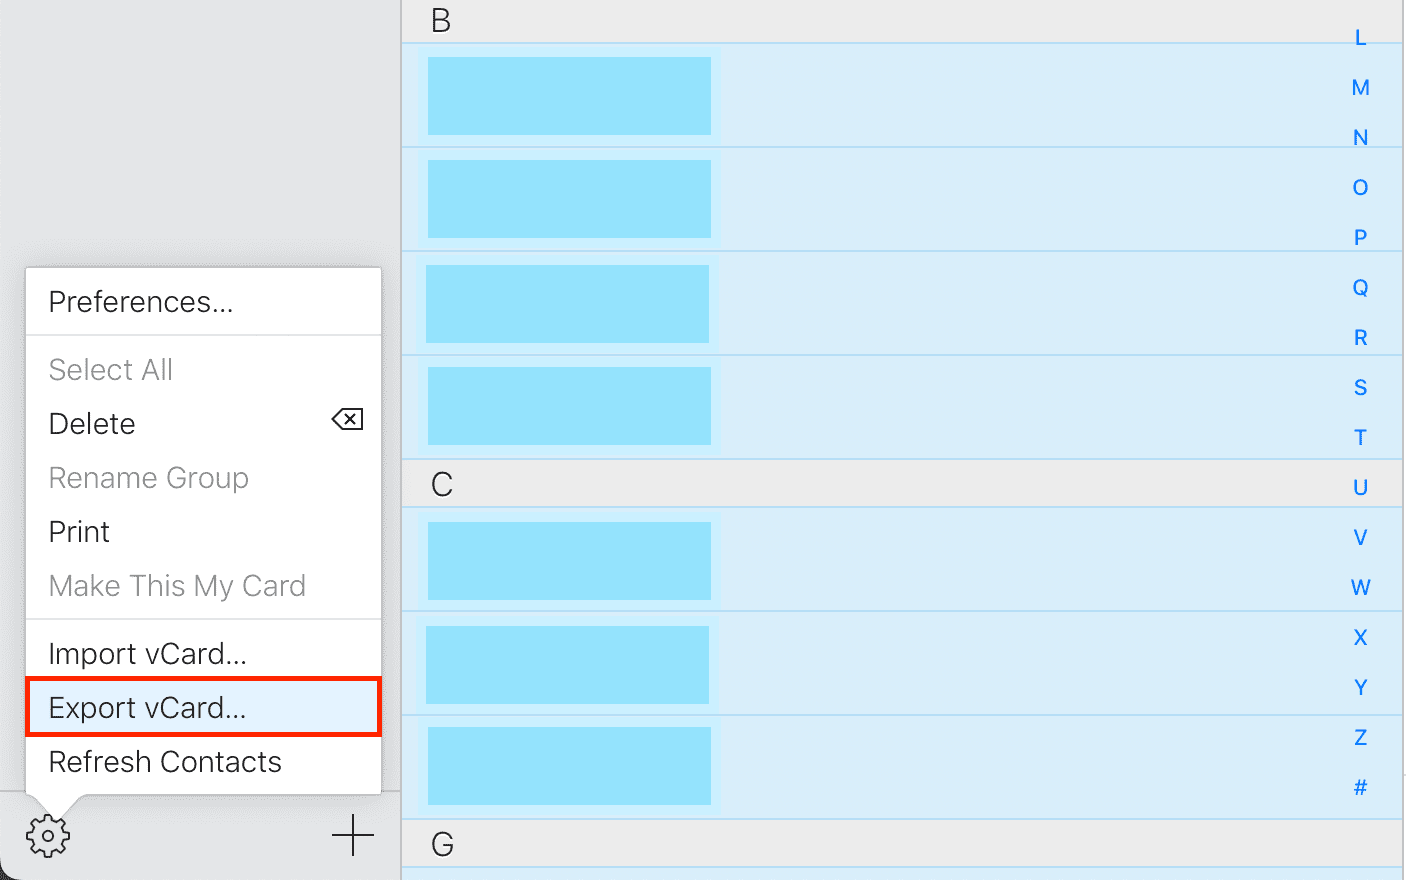Jump to letter Z in index
Screen dimensions: 1406x880
(x=1360, y=738)
